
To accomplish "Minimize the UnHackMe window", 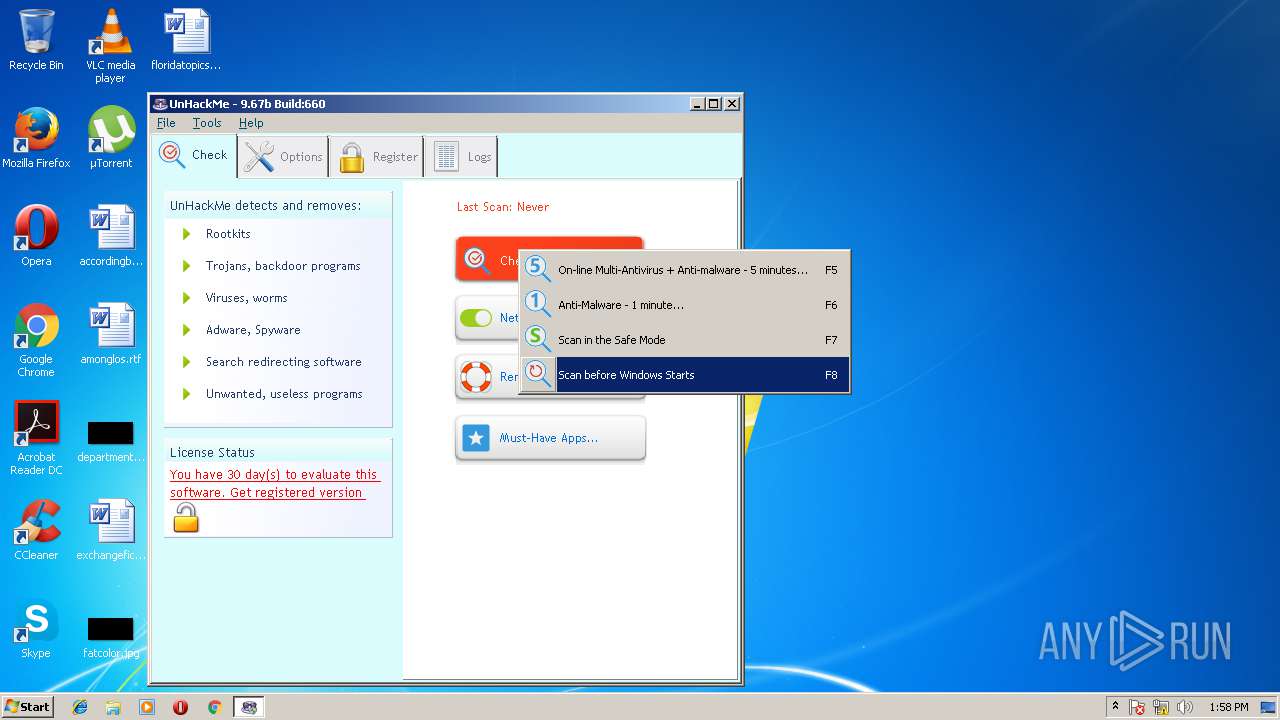I will pos(696,103).
